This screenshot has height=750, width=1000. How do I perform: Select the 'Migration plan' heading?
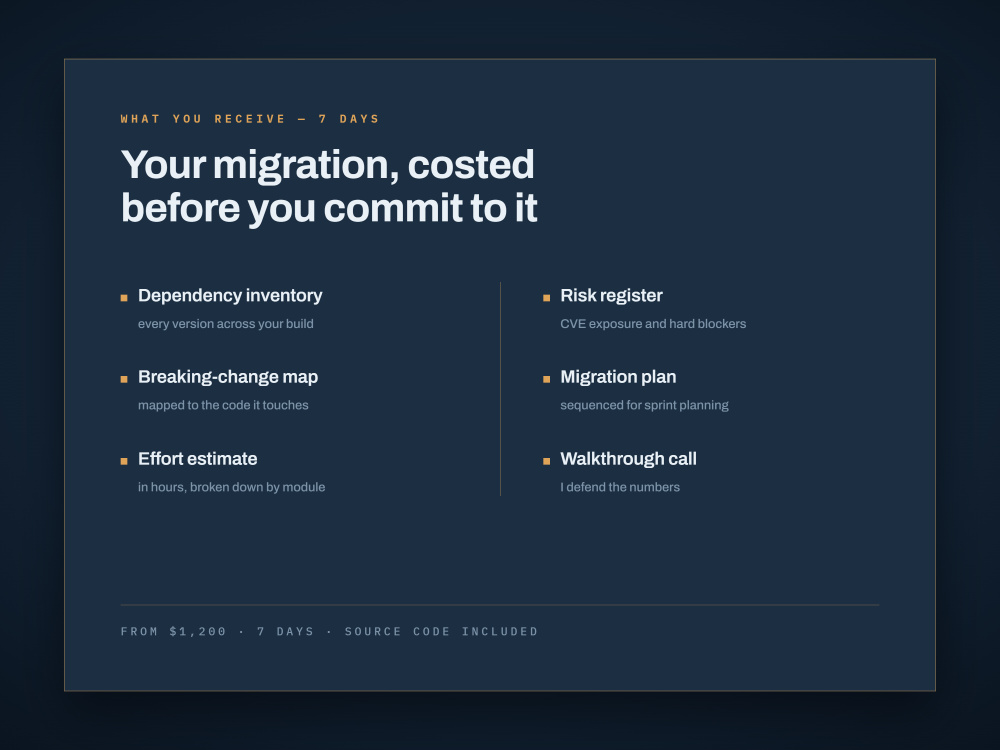(618, 377)
